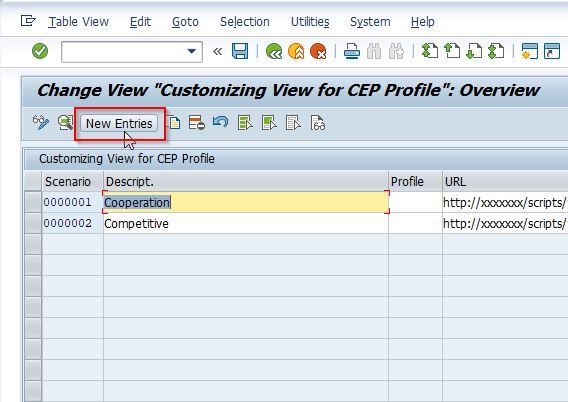Click the Delete row icon
This screenshot has width=568, height=402.
(x=197, y=123)
